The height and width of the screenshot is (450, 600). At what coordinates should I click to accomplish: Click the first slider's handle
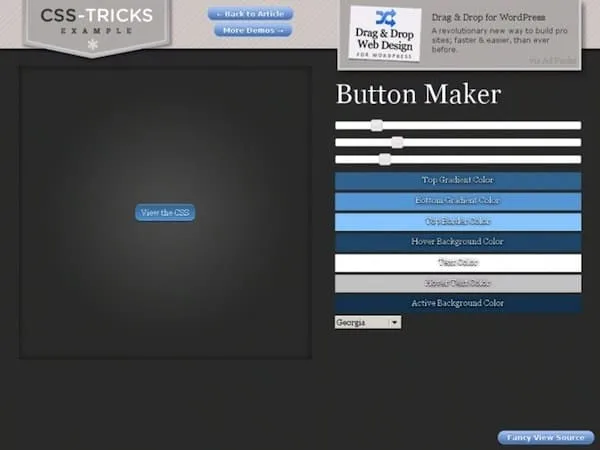[376, 125]
